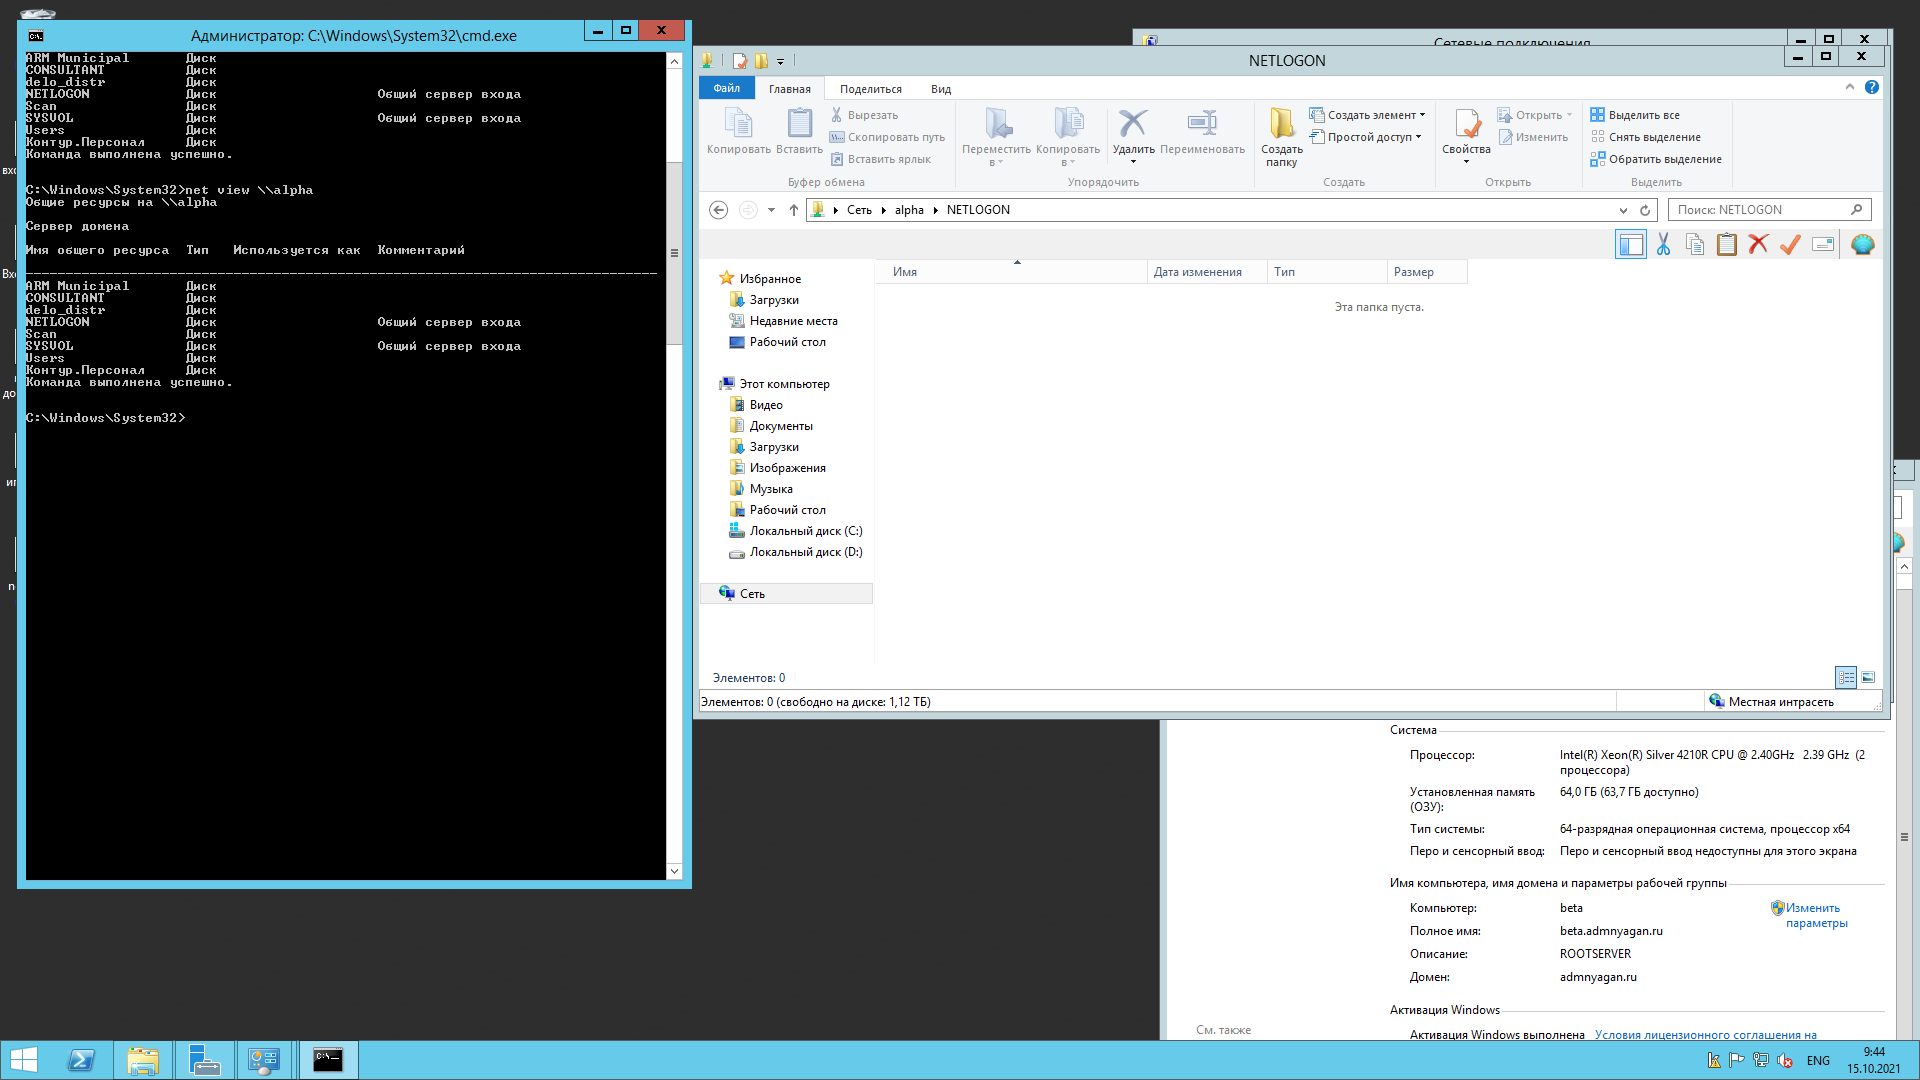The width and height of the screenshot is (1920, 1080).
Task: Click the rename field icon in the lower toolbar
Action: (1823, 244)
